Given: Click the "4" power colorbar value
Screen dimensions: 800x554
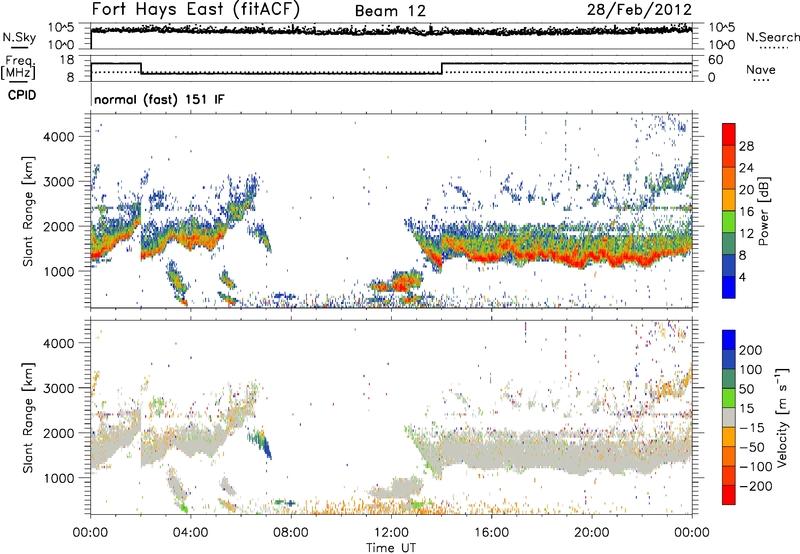Looking at the screenshot, I should click(x=742, y=277).
